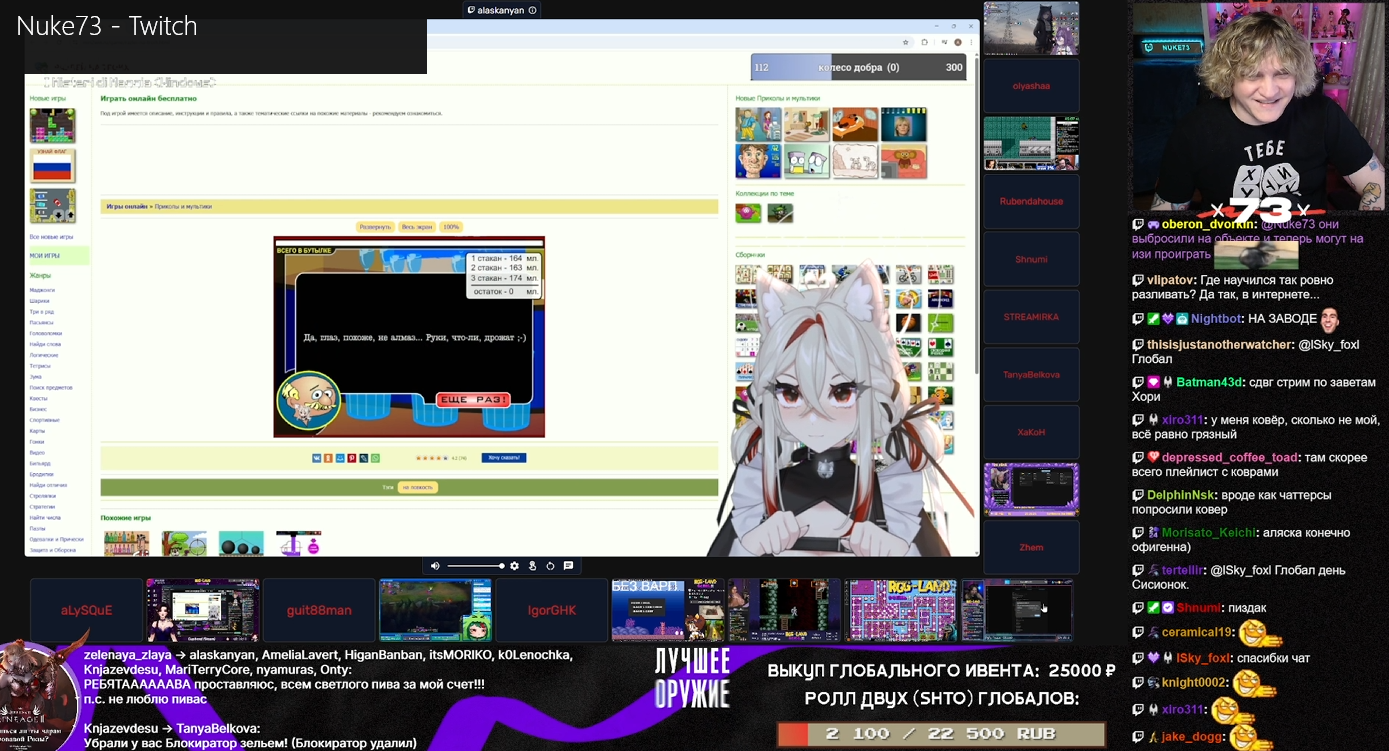Open the Игры онлайн breadcrumb link
Screen dimensions: 1389x751
pyautogui.click(x=127, y=207)
